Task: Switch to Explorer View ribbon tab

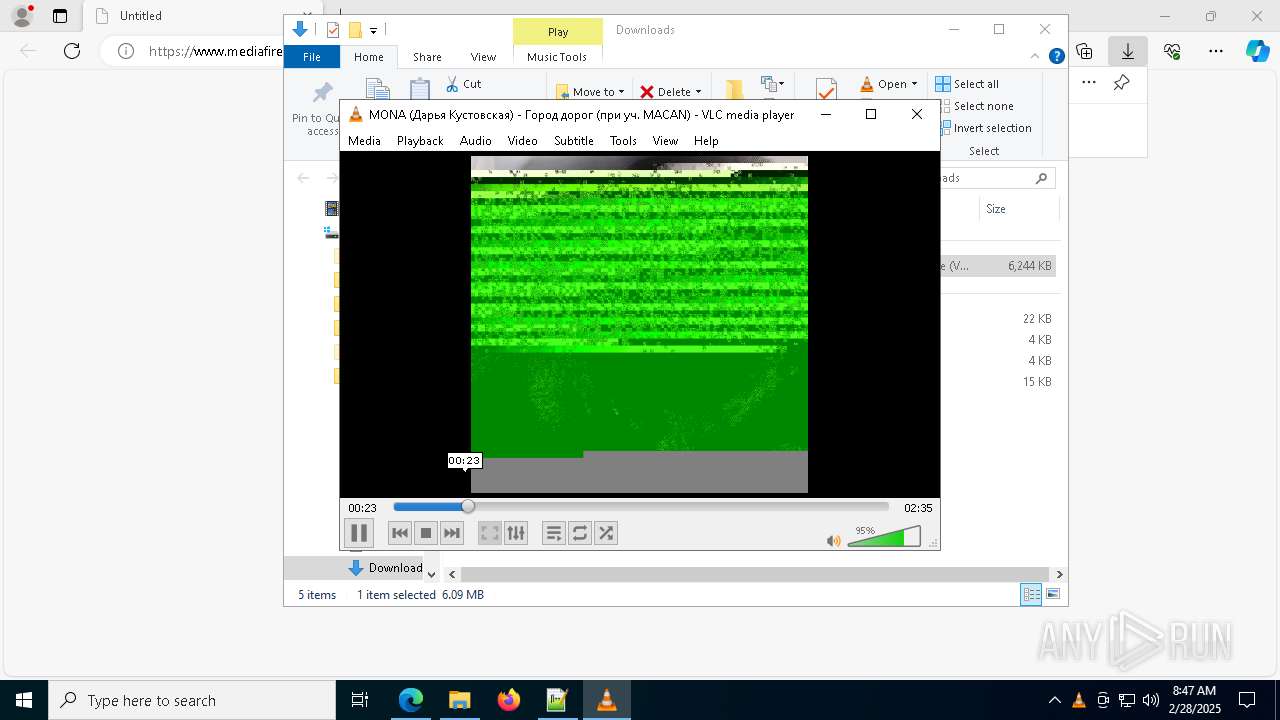Action: point(483,57)
